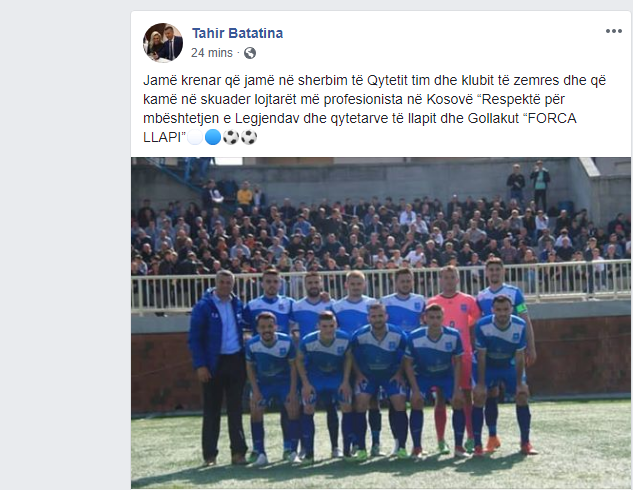Click the man in the blue jacket
Image resolution: width=633 pixels, height=490 pixels.
pyautogui.click(x=218, y=365)
